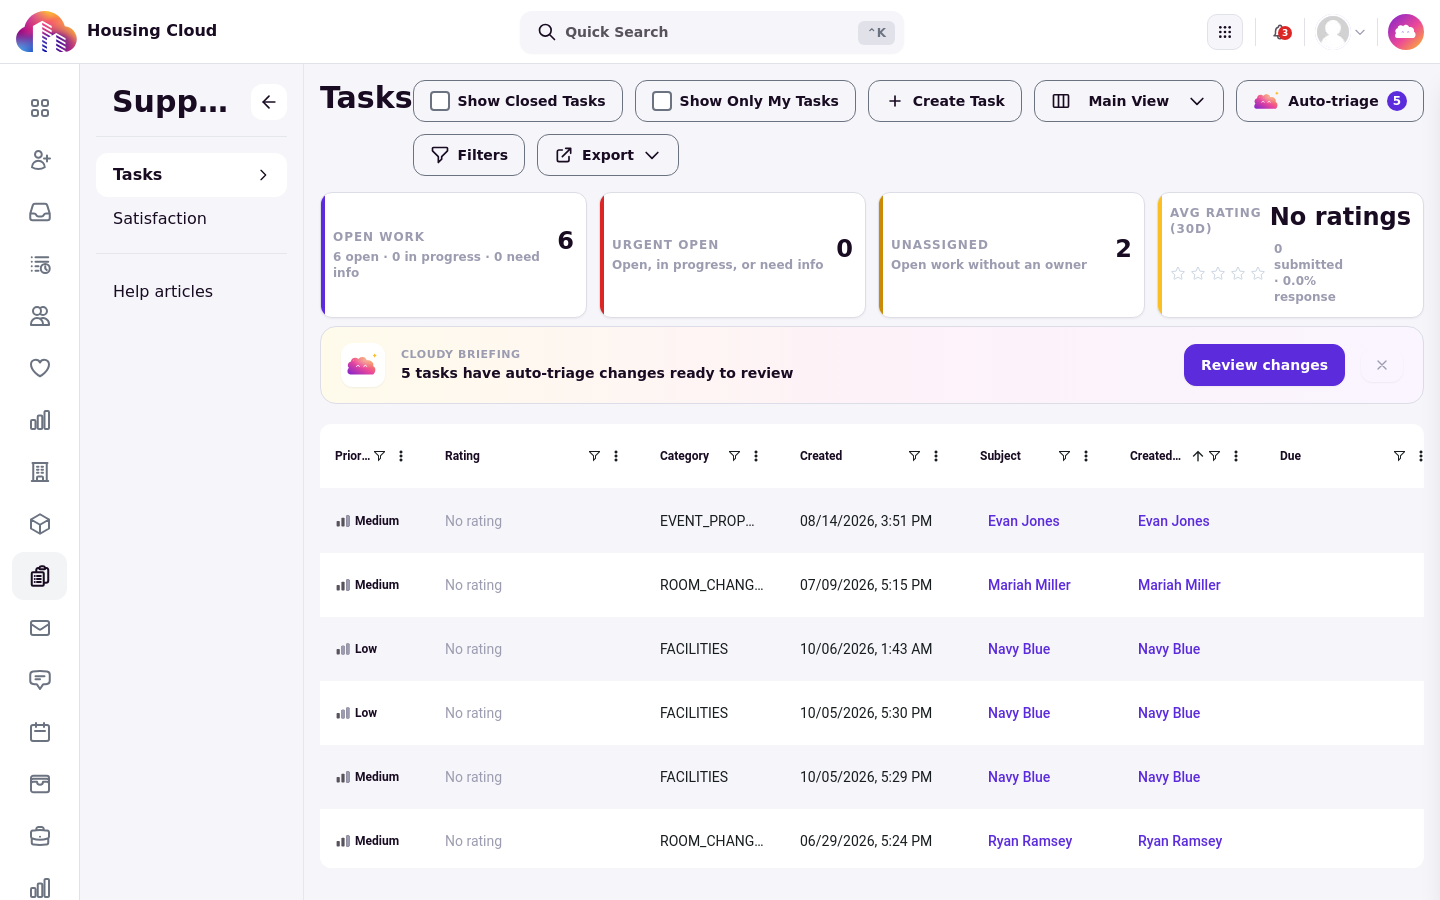Open the bar chart icon in sidebar
The image size is (1440, 900).
pos(40,420)
